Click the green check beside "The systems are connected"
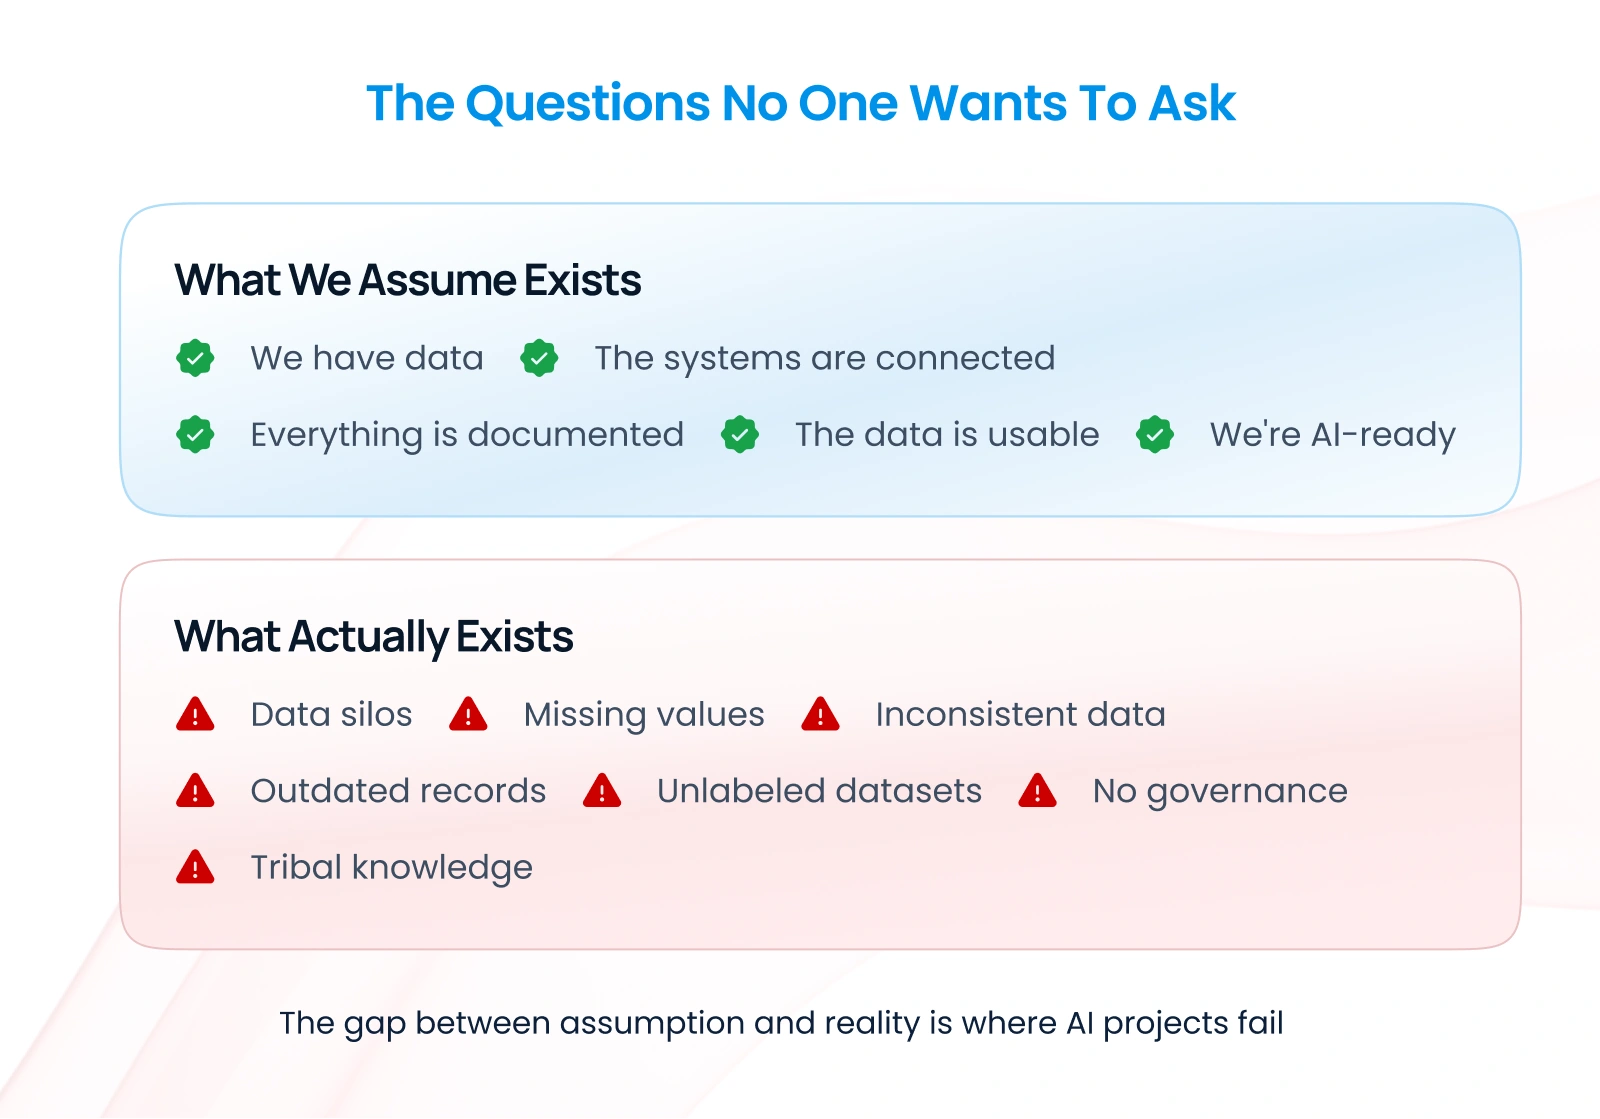 [539, 358]
